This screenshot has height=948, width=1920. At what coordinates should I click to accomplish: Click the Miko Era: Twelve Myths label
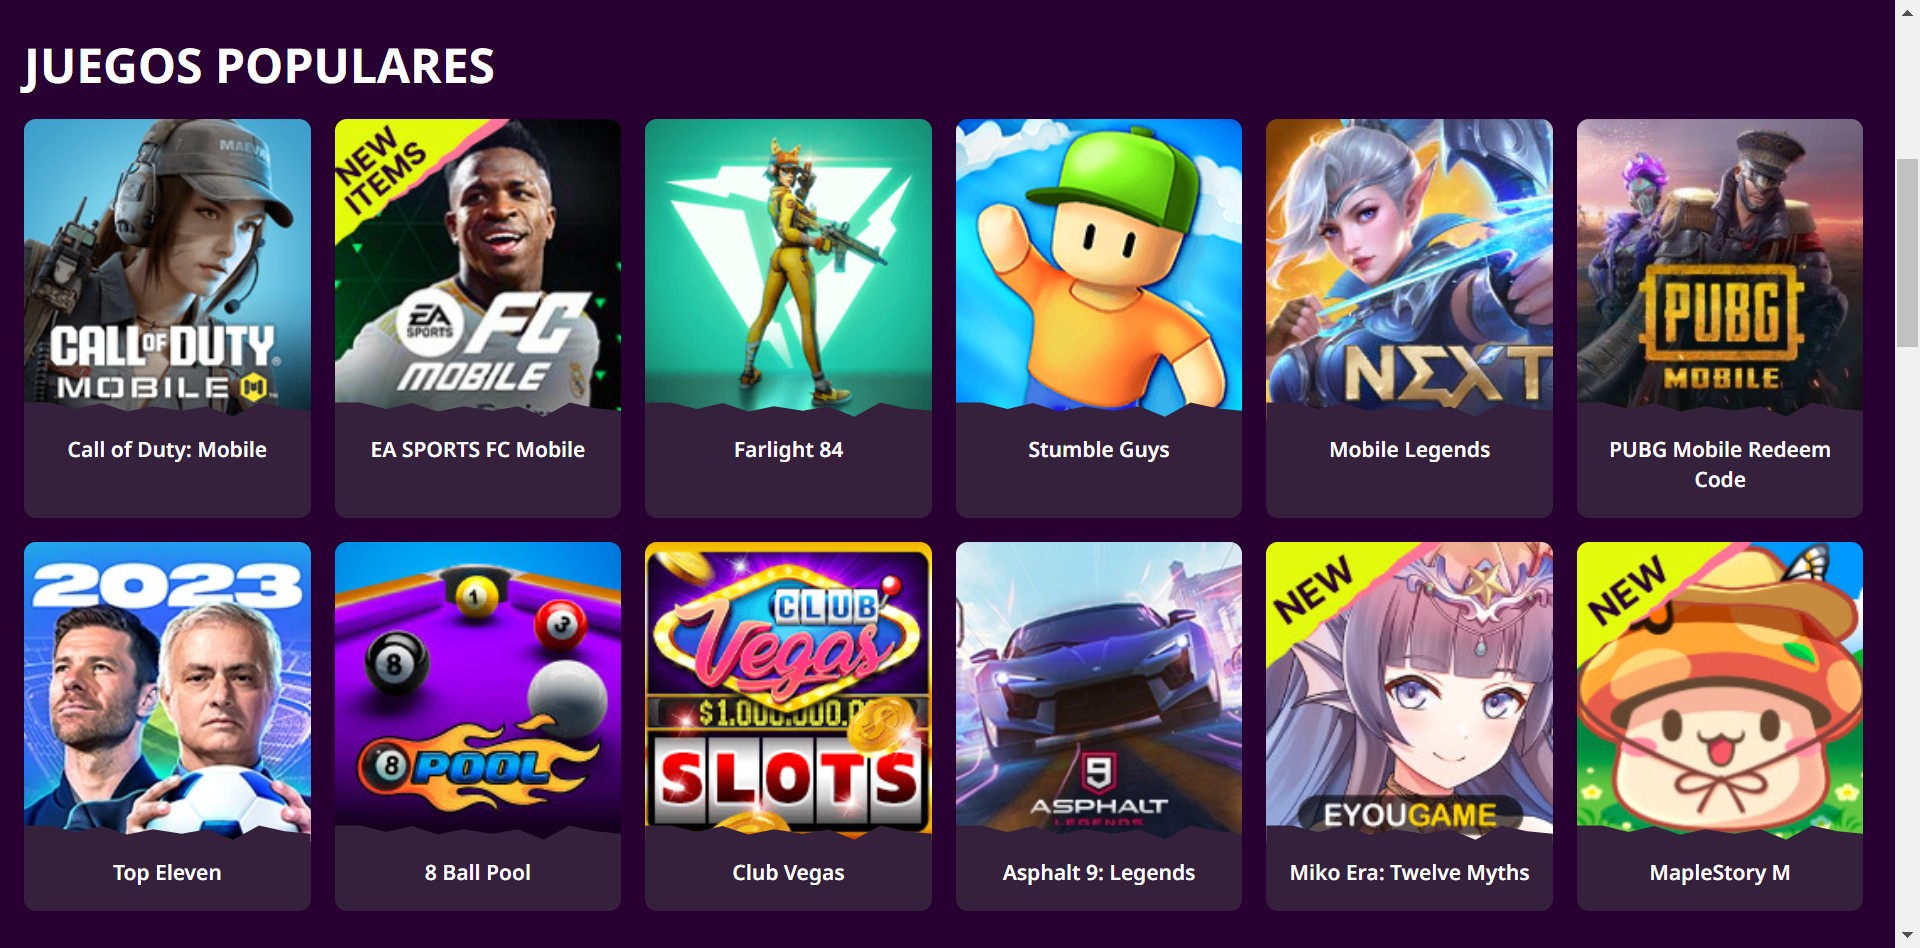pyautogui.click(x=1409, y=873)
